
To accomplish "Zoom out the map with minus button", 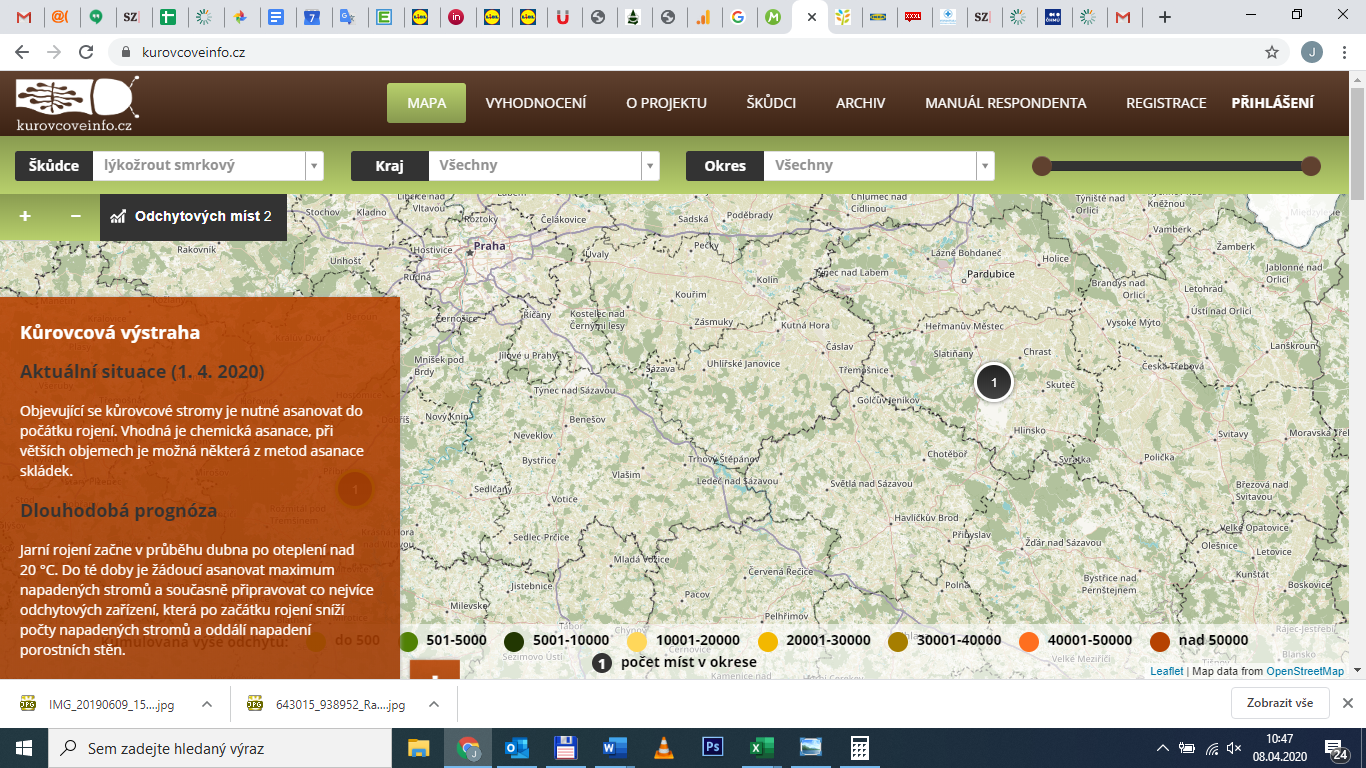I will click(75, 216).
